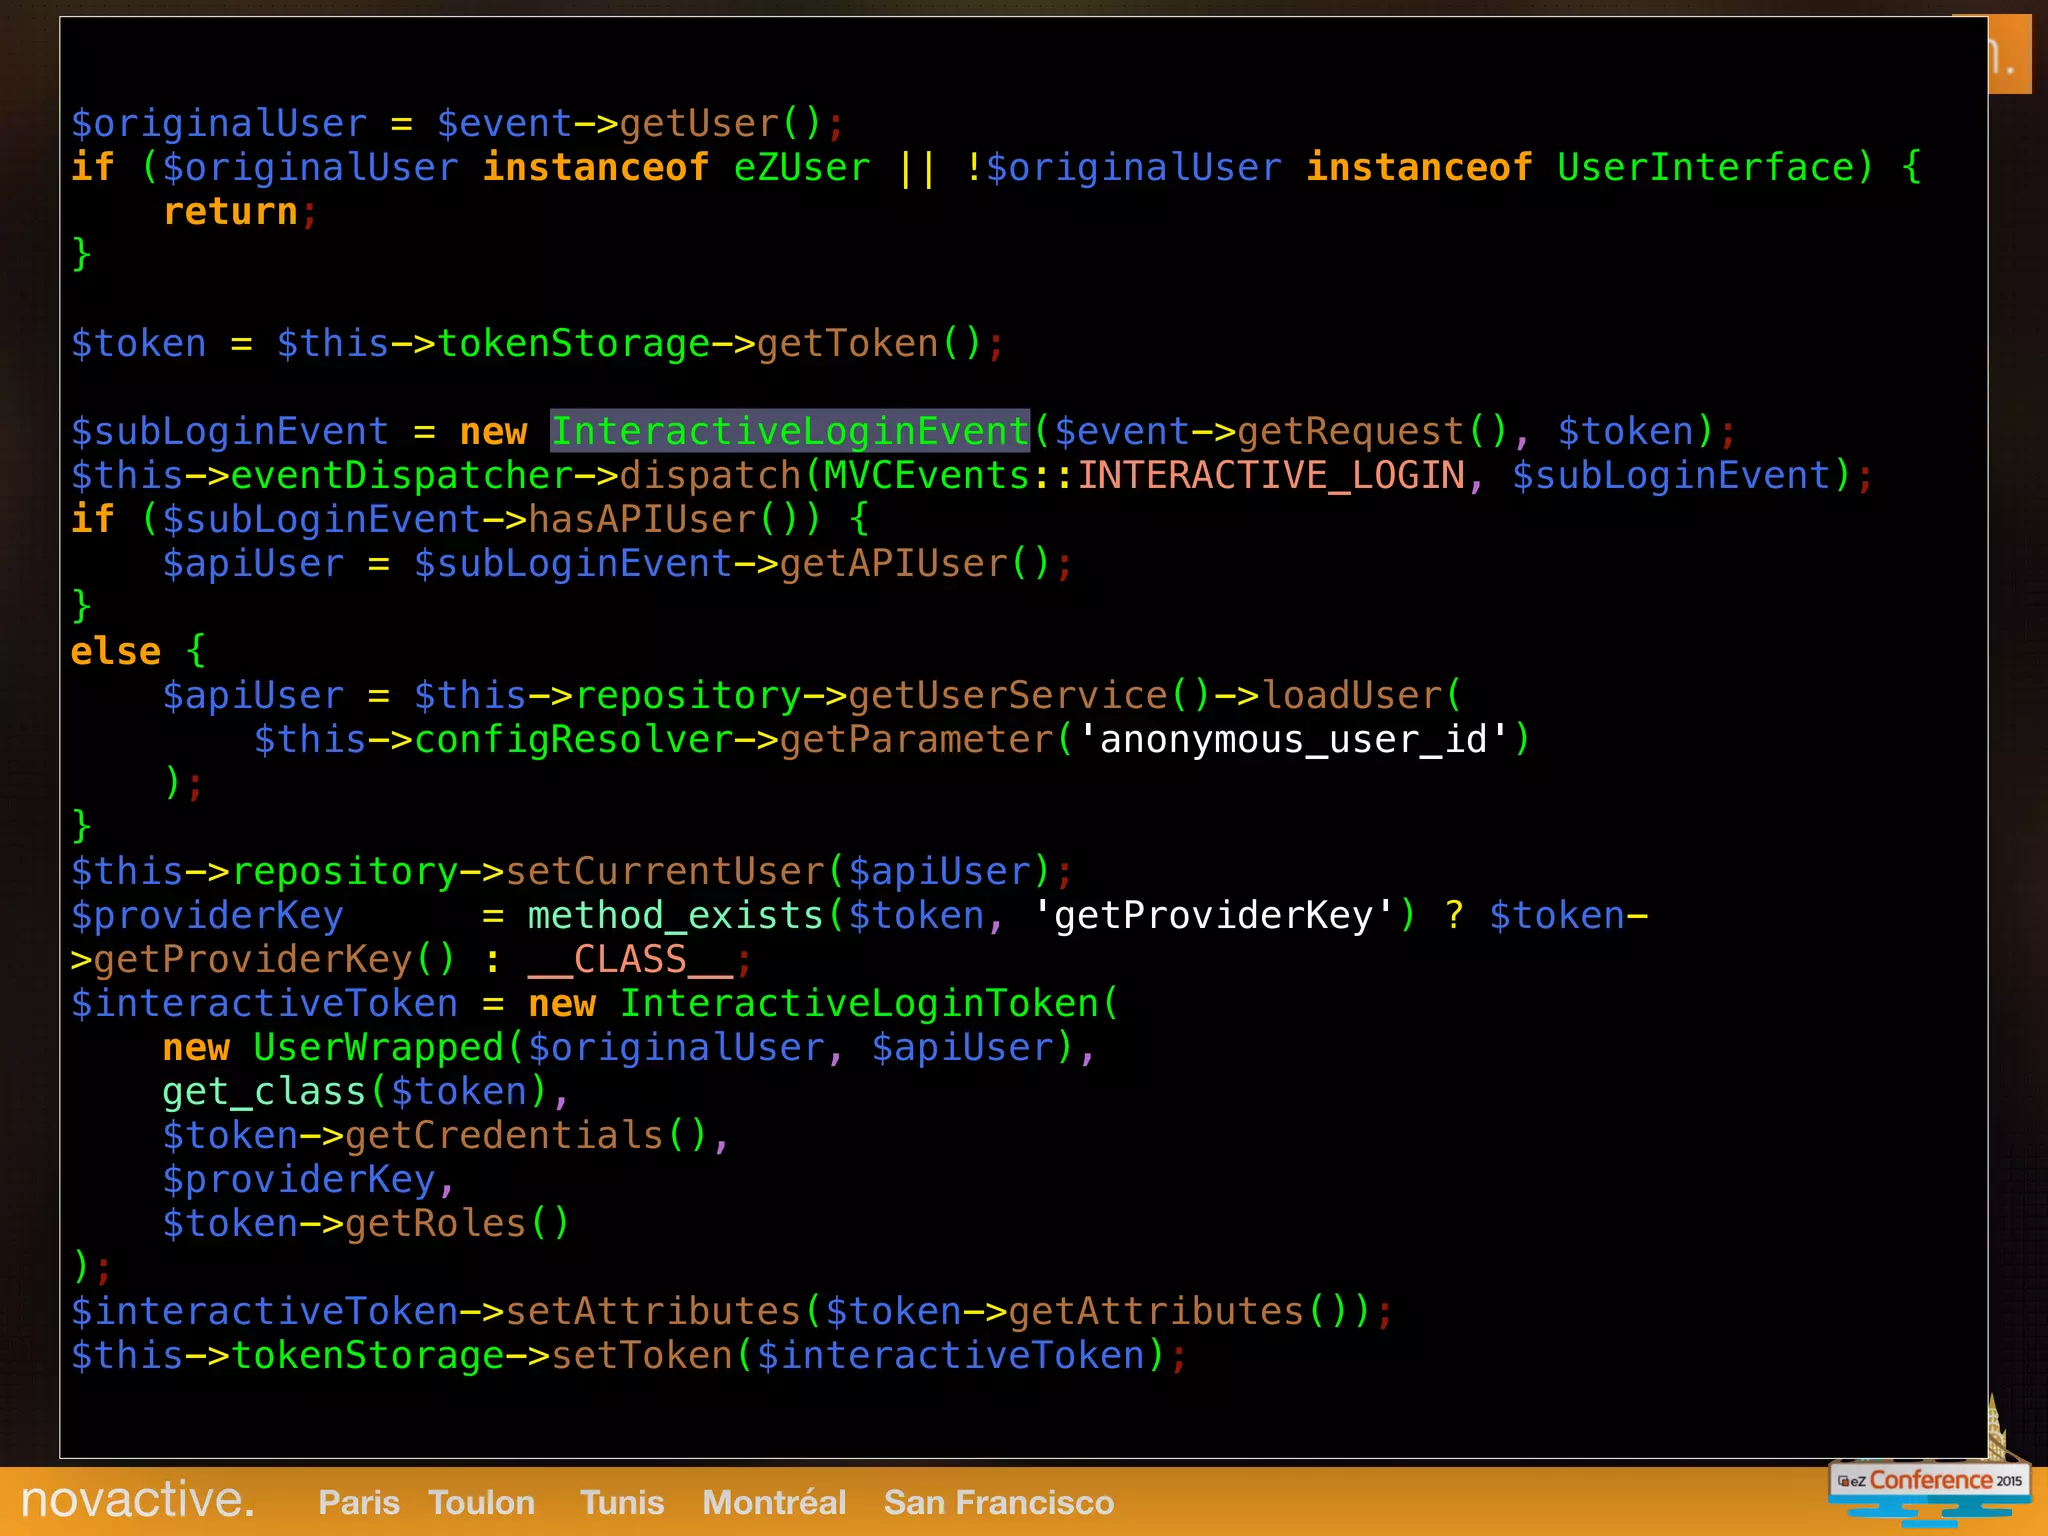This screenshot has width=2048, height=1536.
Task: Click the San Francisco footer label
Action: point(998,1502)
